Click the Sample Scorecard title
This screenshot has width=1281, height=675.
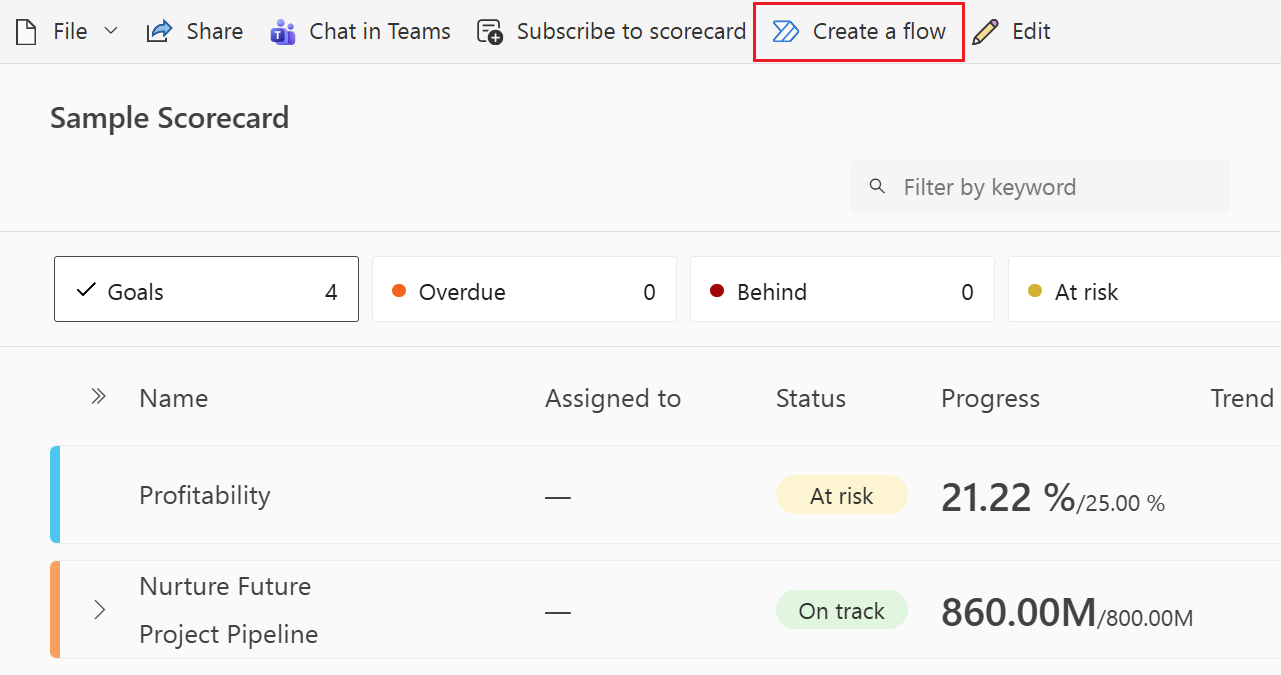(x=169, y=117)
